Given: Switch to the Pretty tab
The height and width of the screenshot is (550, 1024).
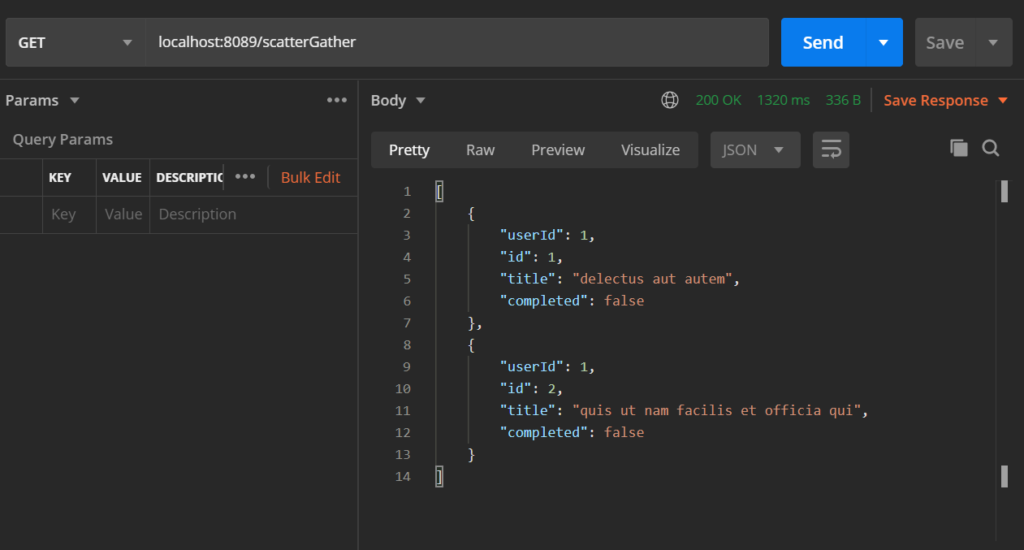Looking at the screenshot, I should tap(409, 150).
